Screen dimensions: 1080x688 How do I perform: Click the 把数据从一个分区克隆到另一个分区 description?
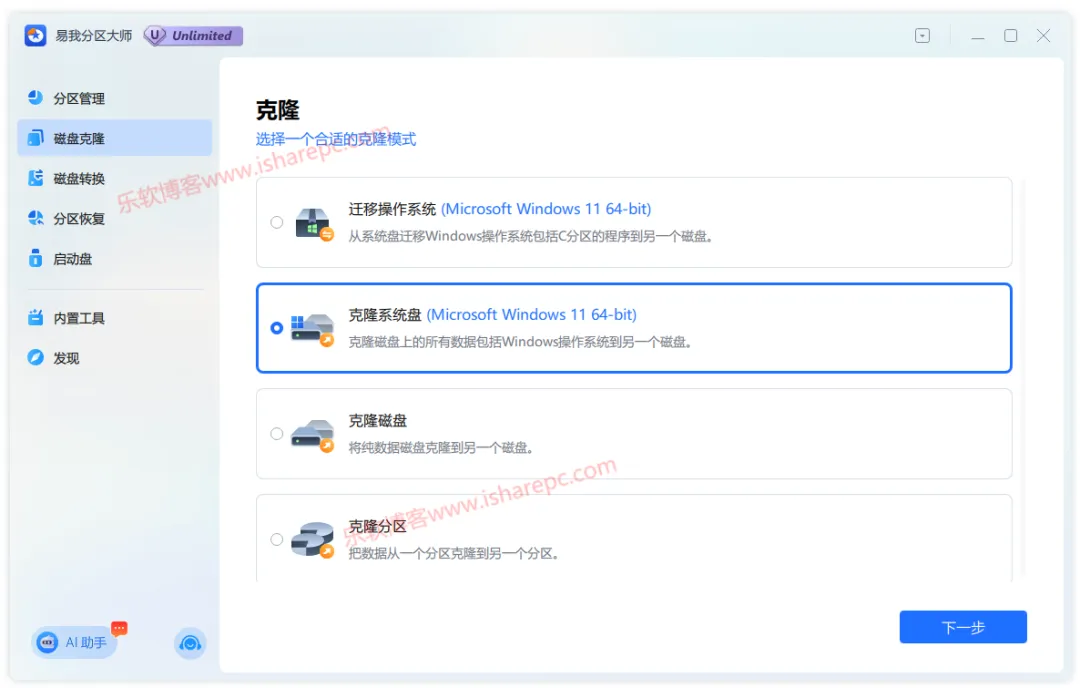[453, 553]
